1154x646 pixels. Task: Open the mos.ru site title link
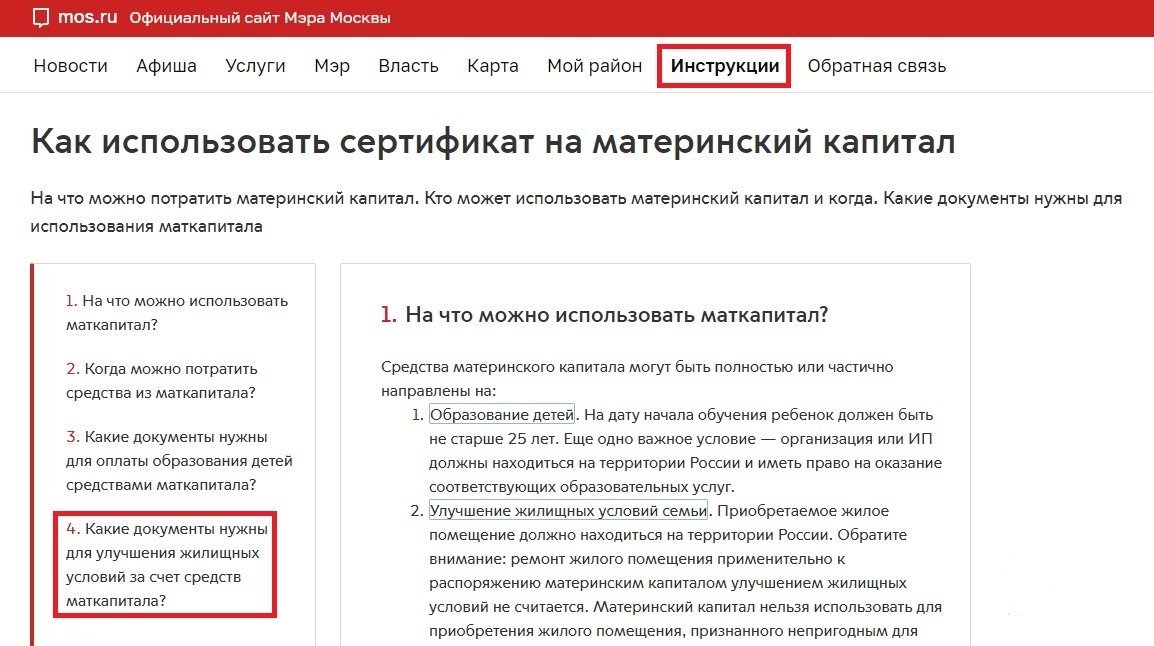pos(88,17)
